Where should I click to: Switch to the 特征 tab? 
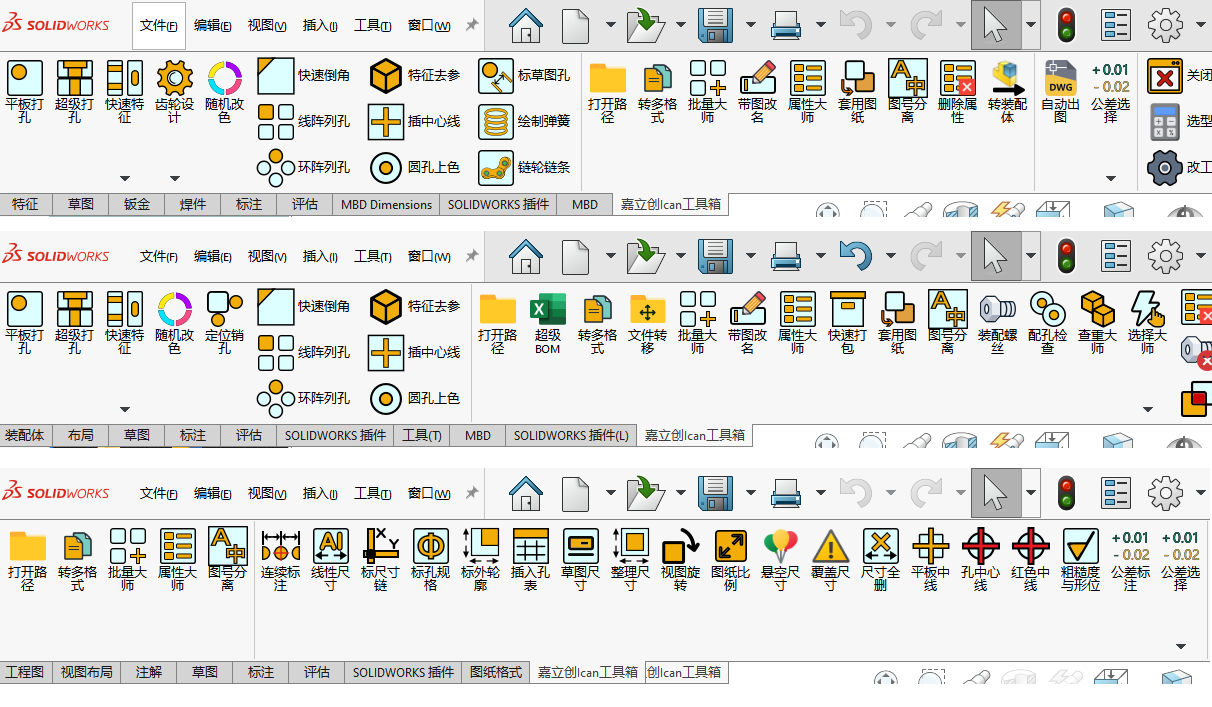click(25, 204)
